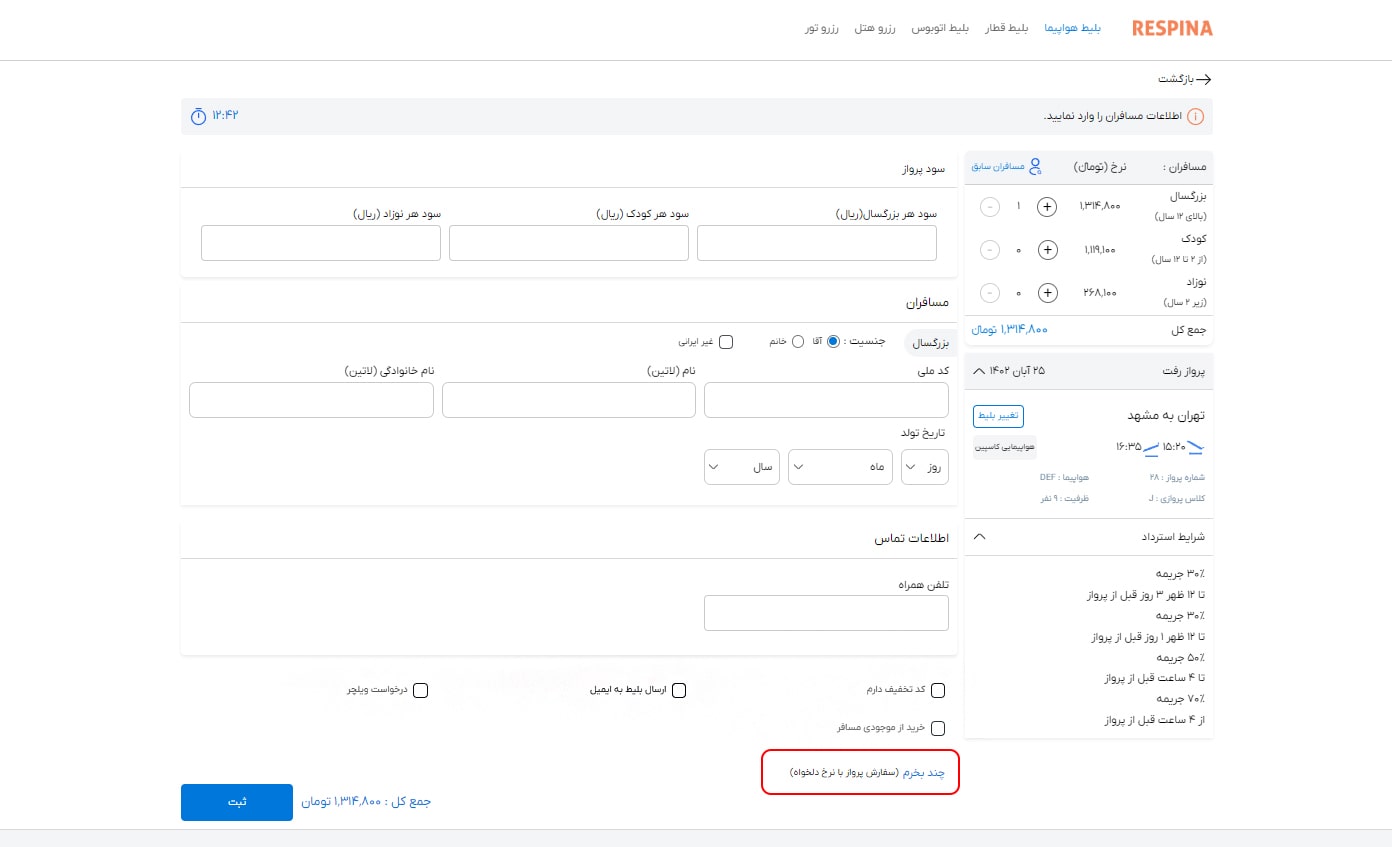Click the plus icon for adult (بزرگسال) passengers
Screen dimensions: 1392x847
1047,207
